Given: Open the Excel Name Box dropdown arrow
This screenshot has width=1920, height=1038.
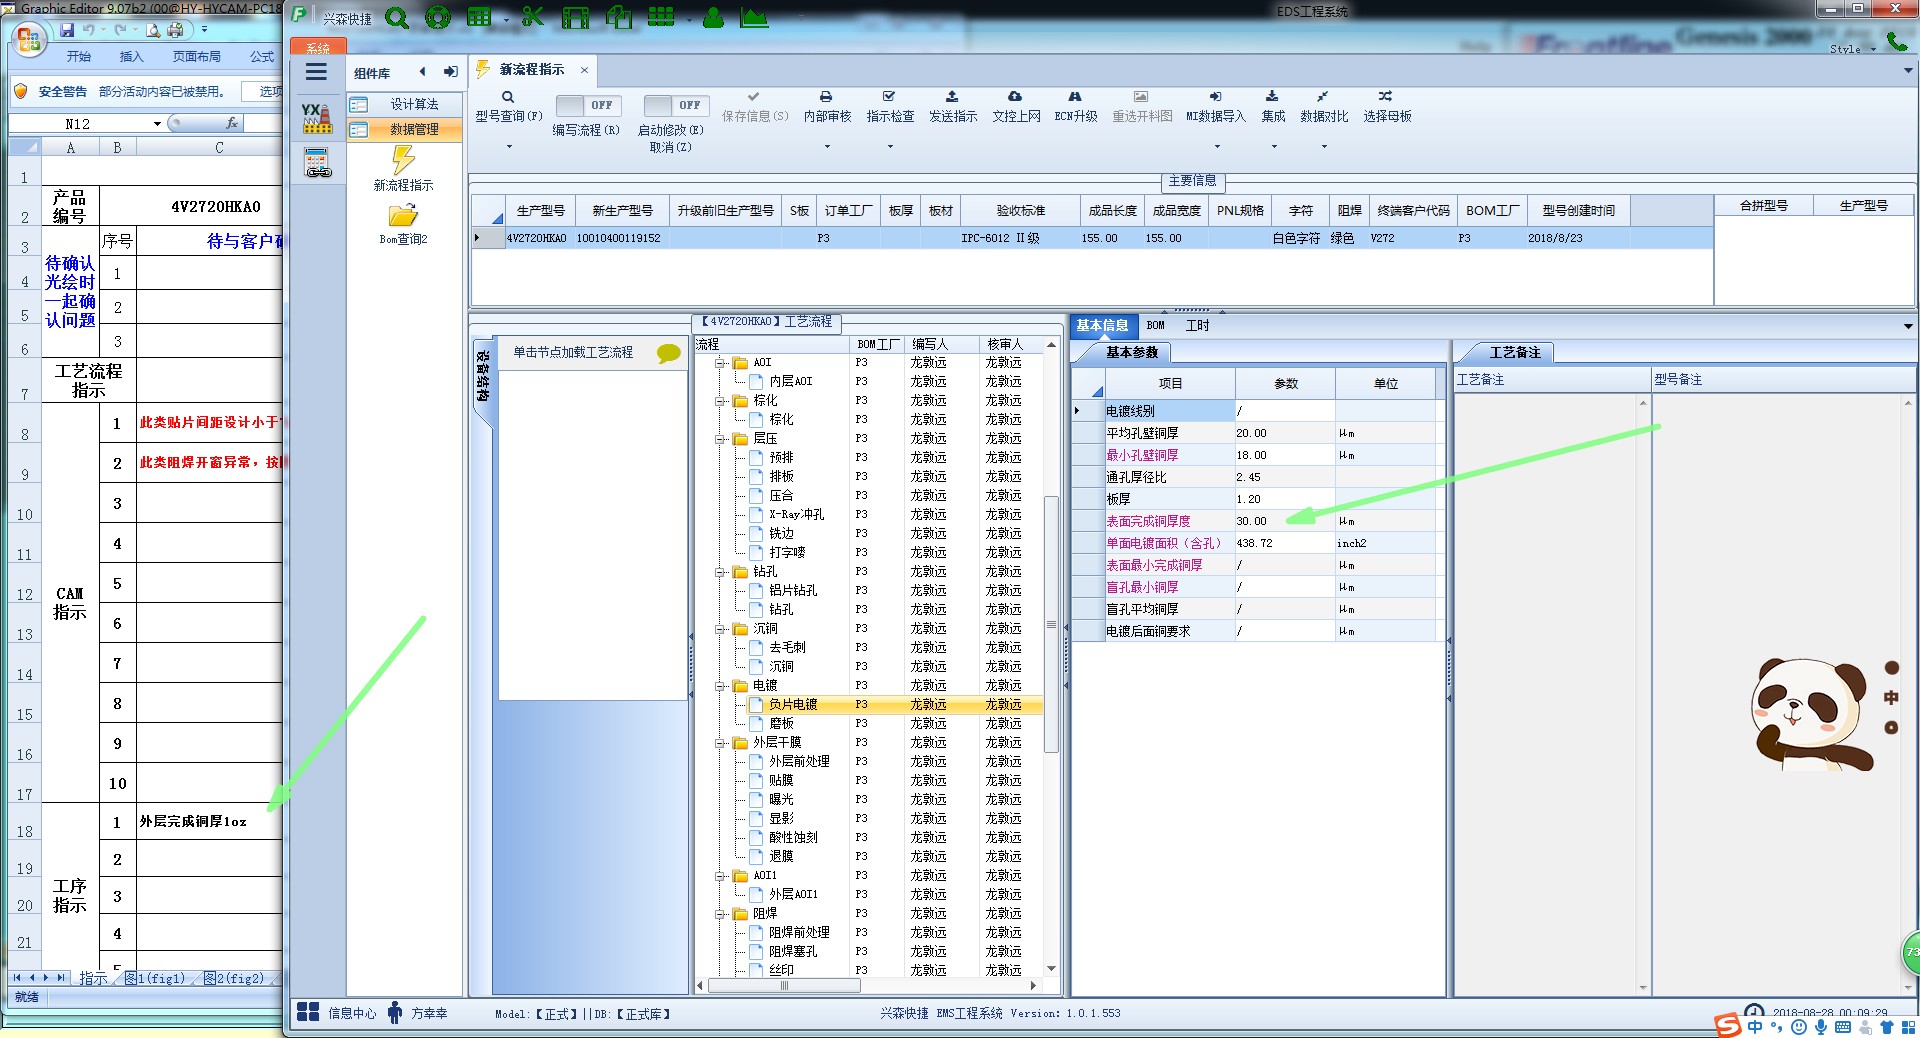Looking at the screenshot, I should 157,124.
